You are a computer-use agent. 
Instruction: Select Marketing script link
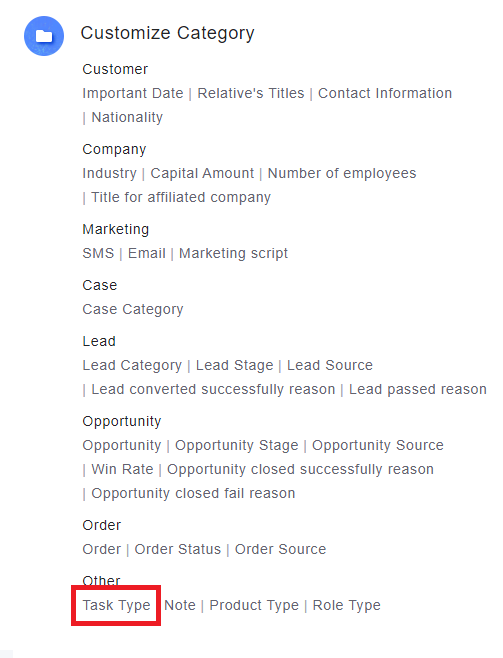click(233, 253)
